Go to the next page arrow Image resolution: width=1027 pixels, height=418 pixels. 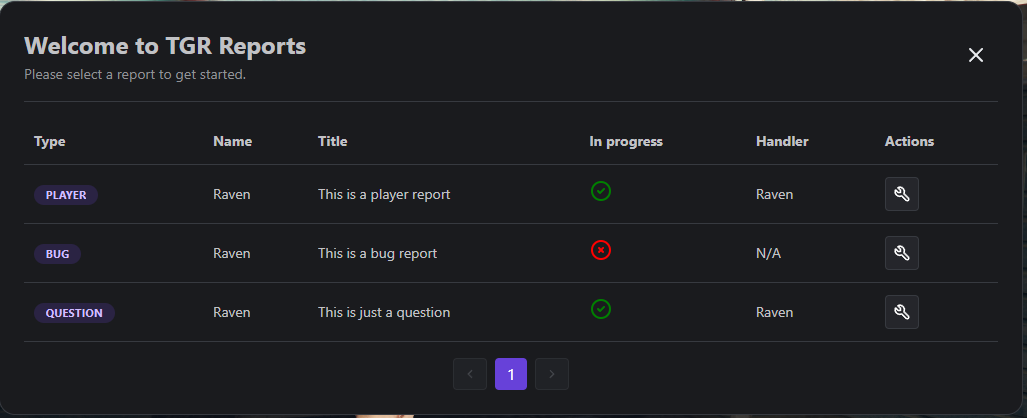551,374
